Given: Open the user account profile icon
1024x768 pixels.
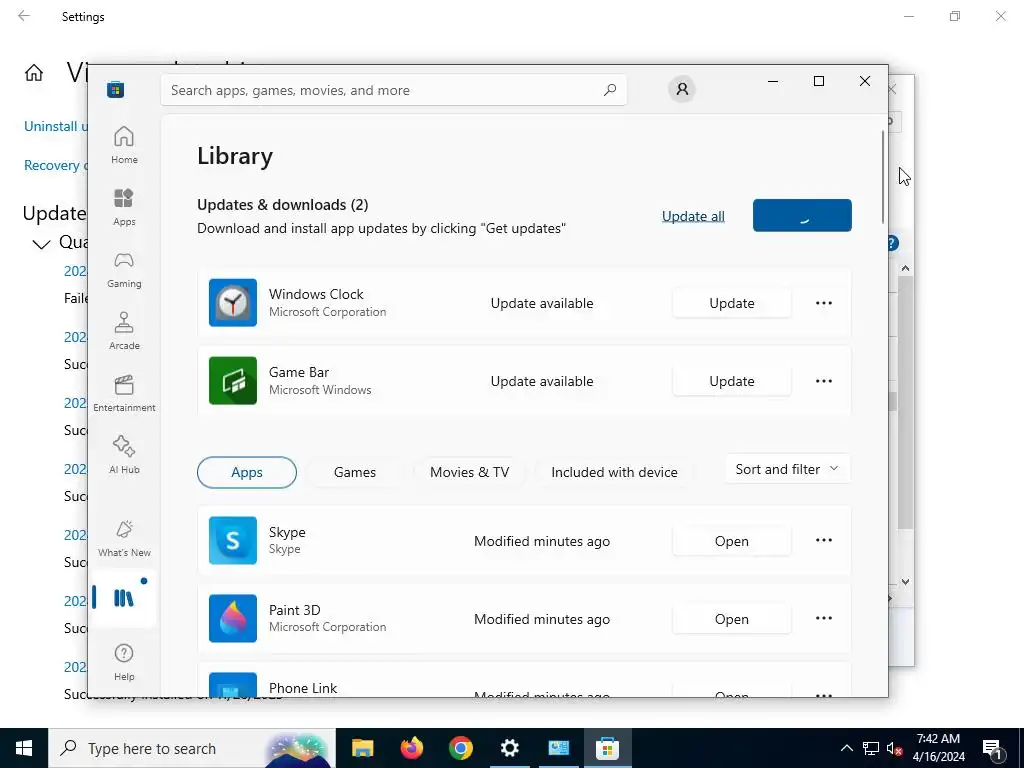Looking at the screenshot, I should point(682,89).
